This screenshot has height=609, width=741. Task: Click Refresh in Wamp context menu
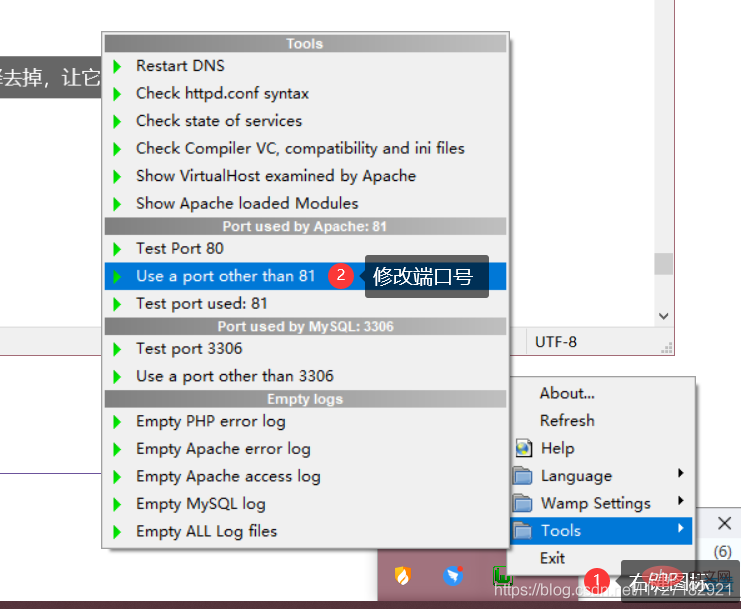point(602,420)
